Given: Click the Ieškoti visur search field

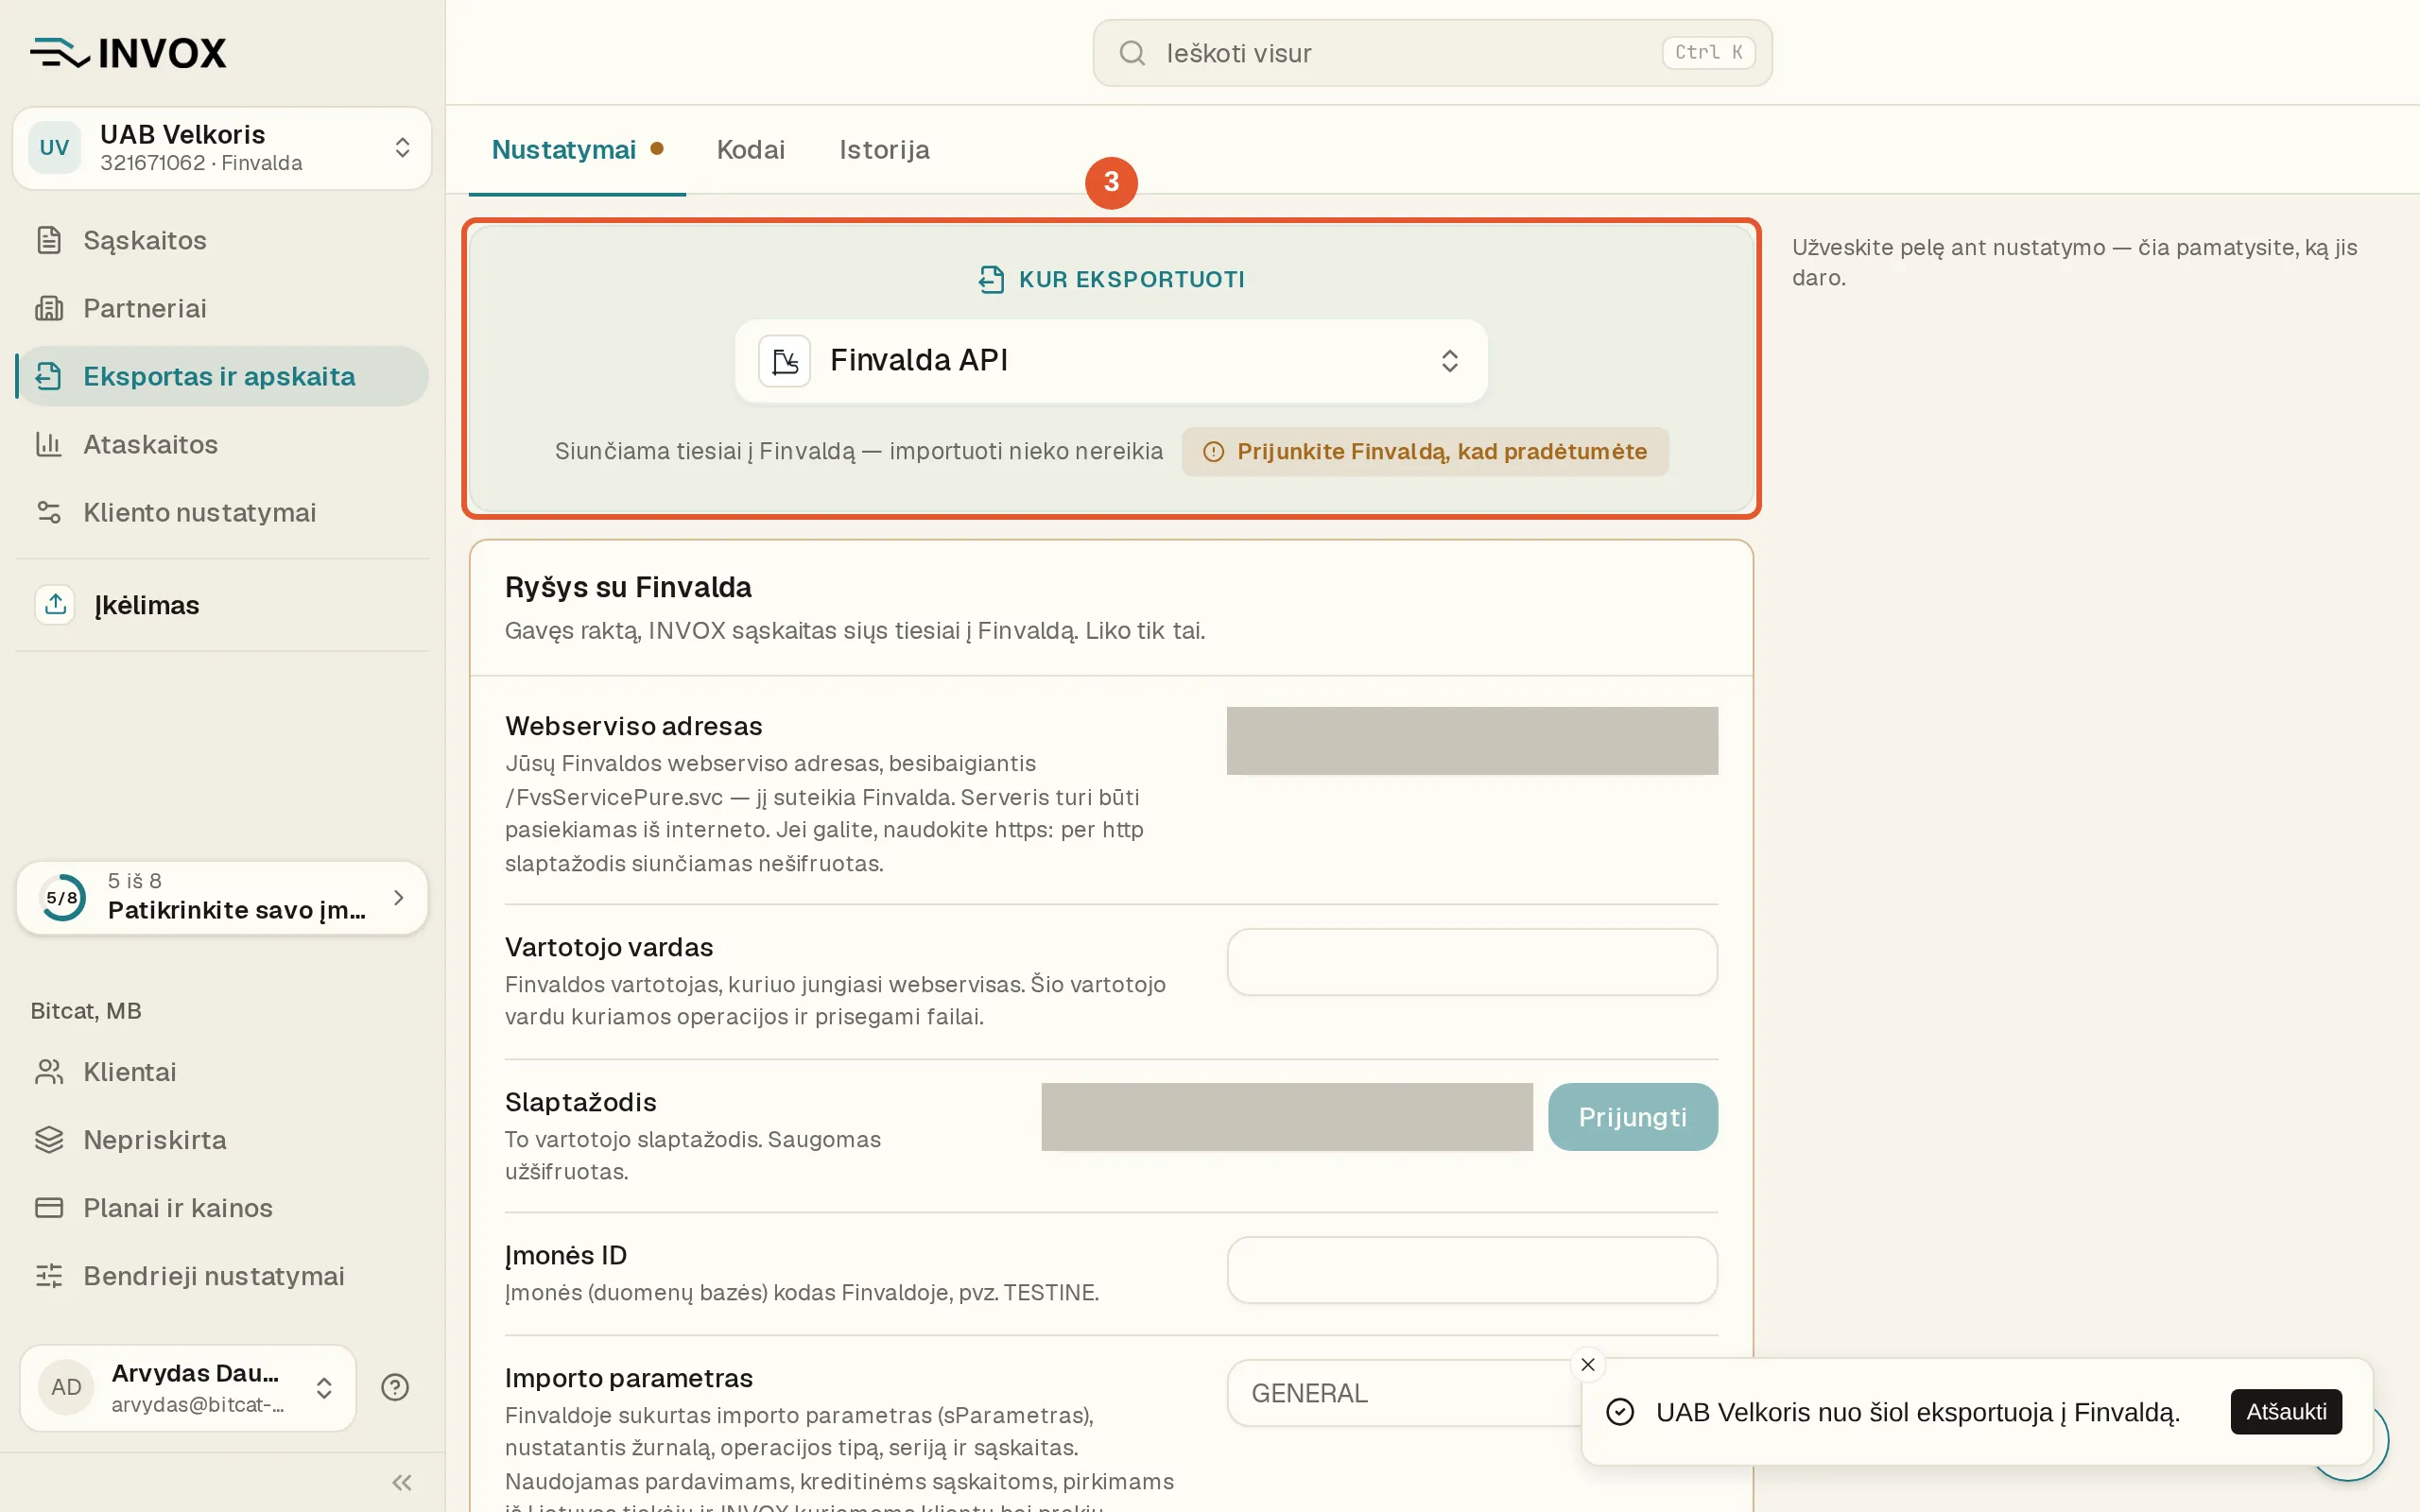Looking at the screenshot, I should [x=1432, y=53].
